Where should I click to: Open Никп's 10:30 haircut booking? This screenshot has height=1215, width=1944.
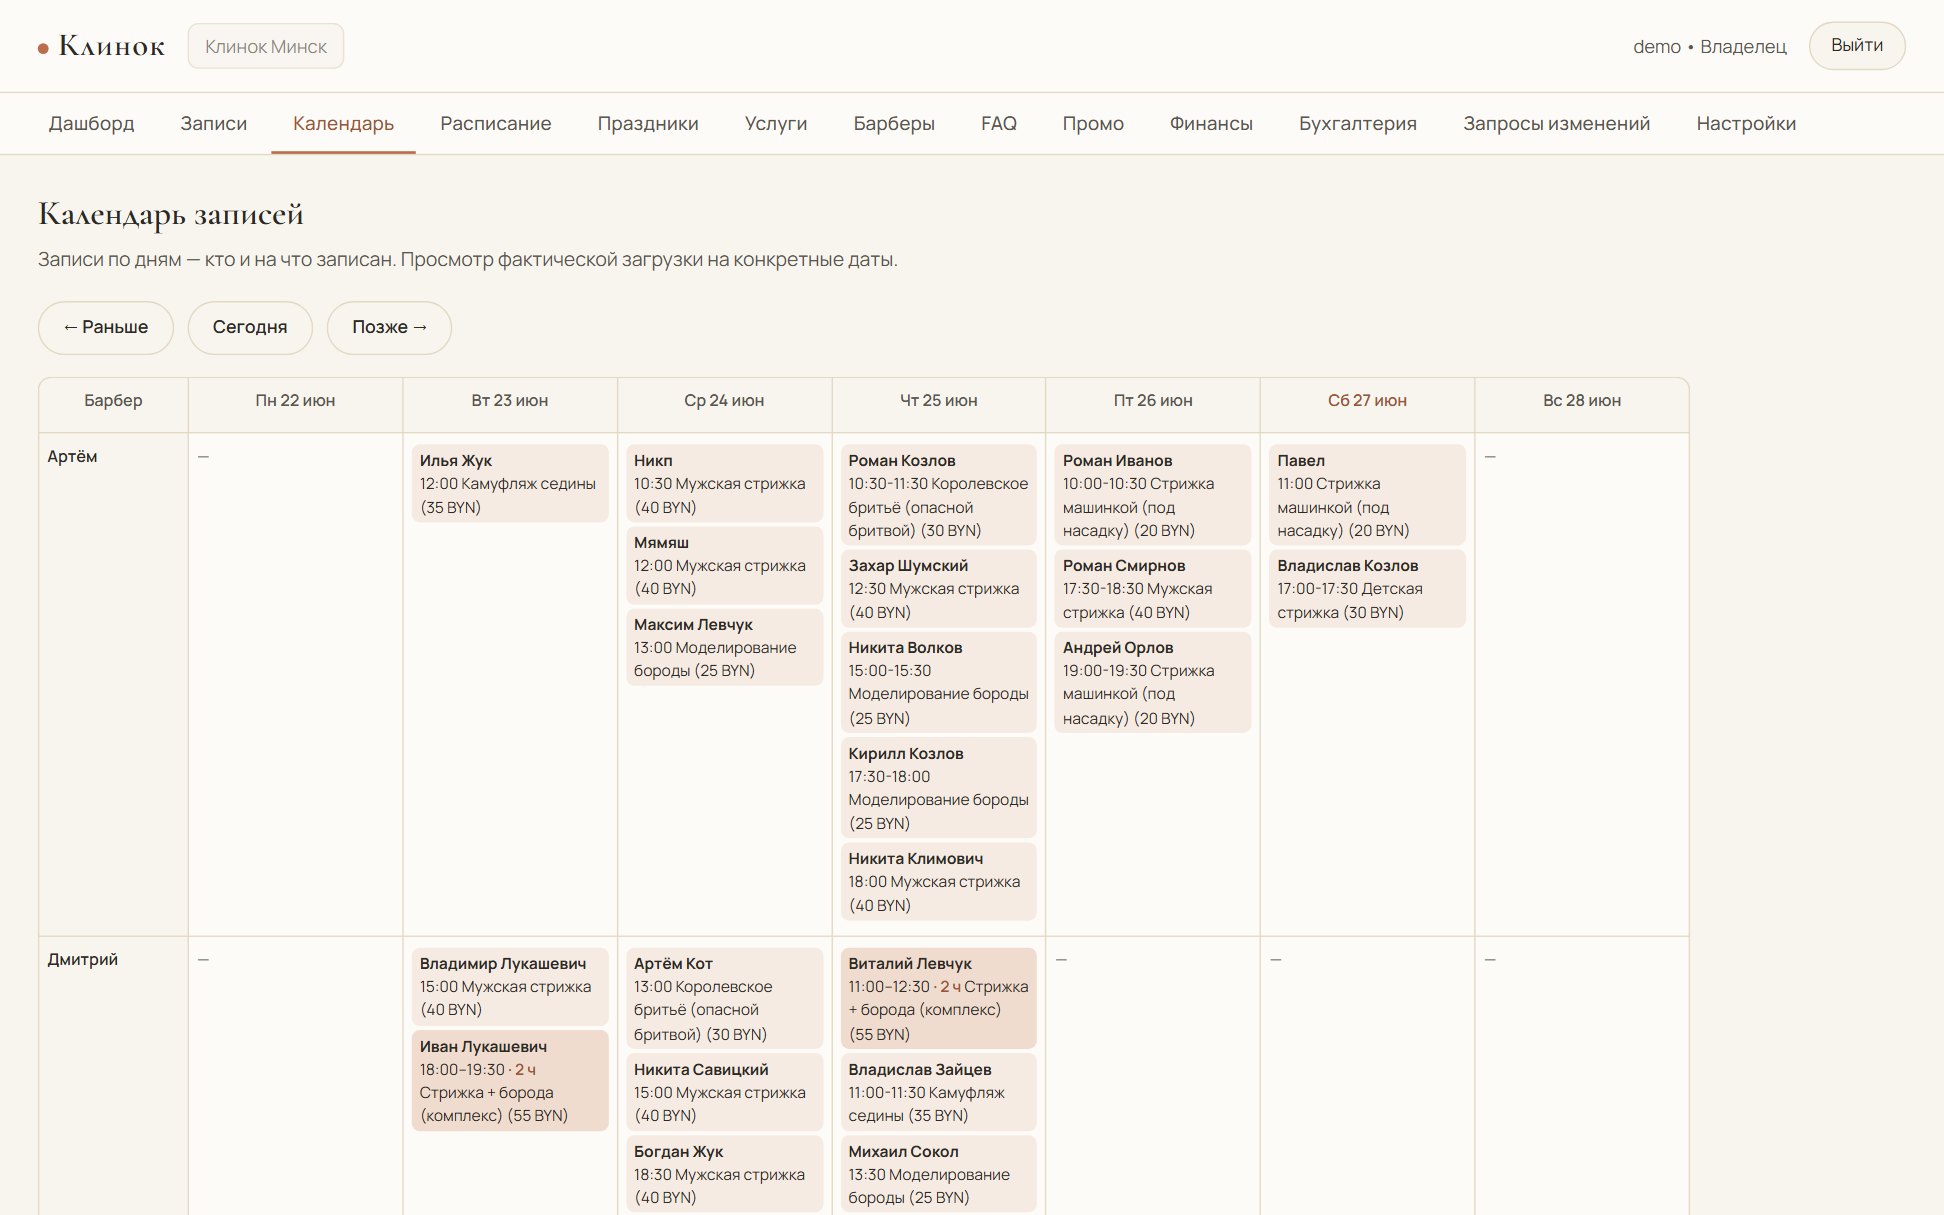pos(724,484)
